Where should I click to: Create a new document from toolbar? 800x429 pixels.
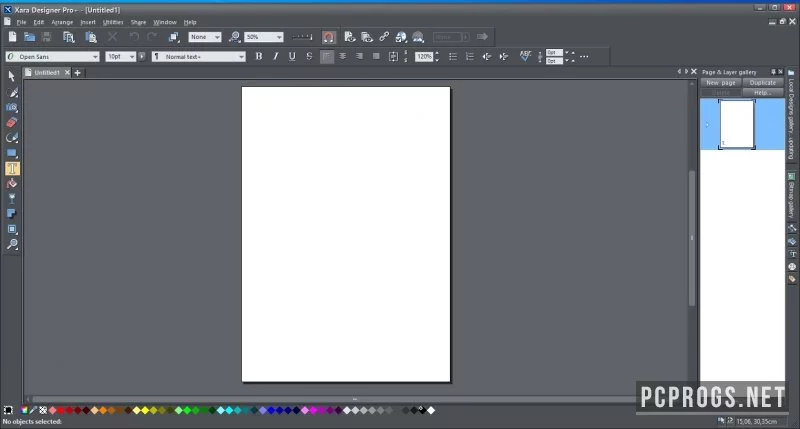click(12, 37)
